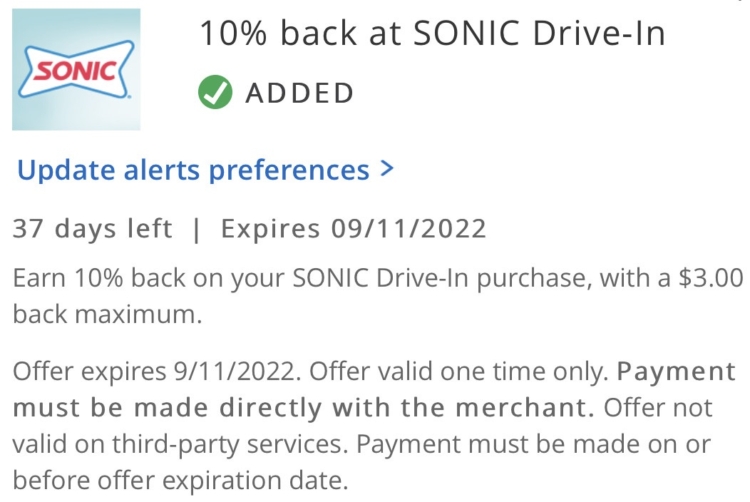Click the Expires 09/11/2022 date

click(353, 229)
